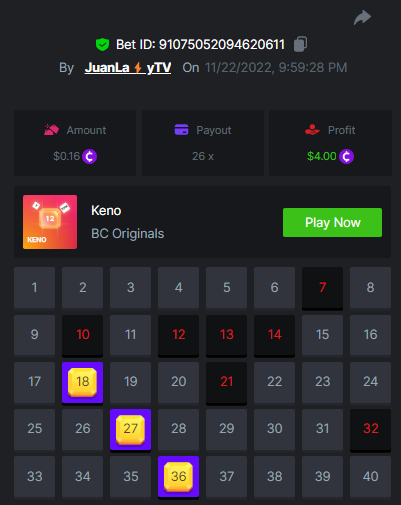Click Keno tile number 1
Image resolution: width=401 pixels, height=505 pixels.
[34, 287]
